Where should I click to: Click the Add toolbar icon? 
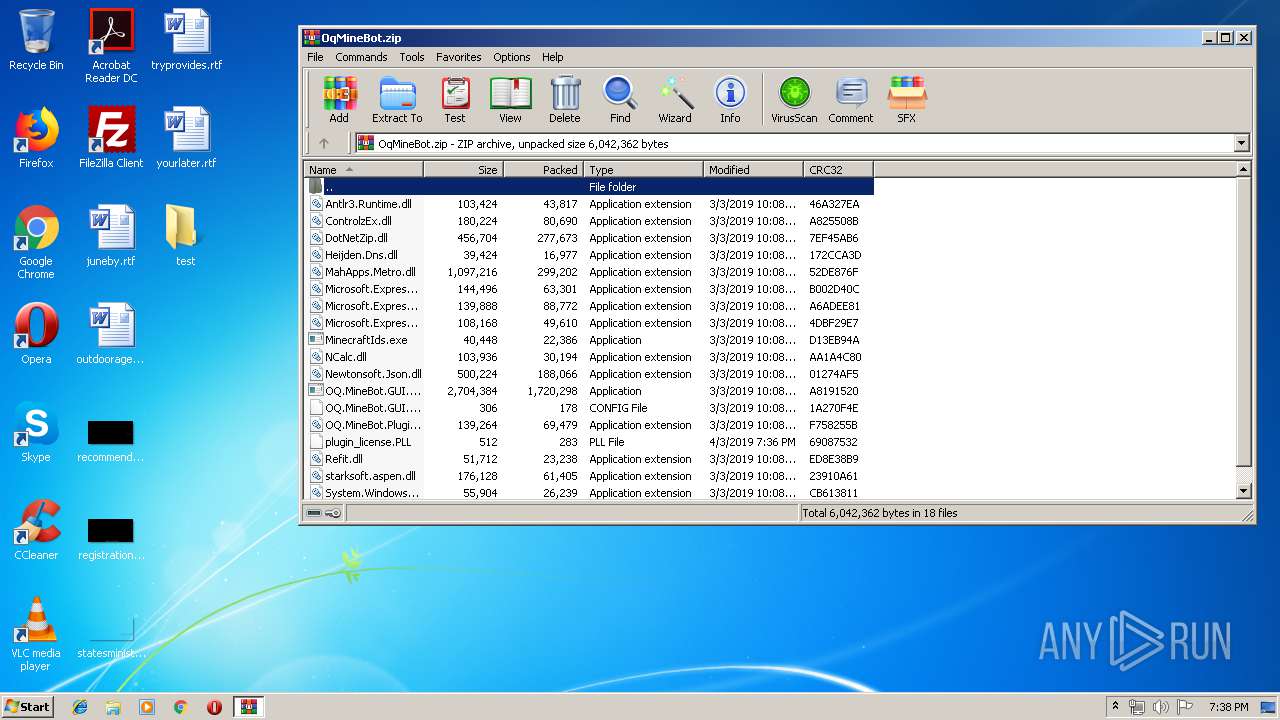coord(339,100)
